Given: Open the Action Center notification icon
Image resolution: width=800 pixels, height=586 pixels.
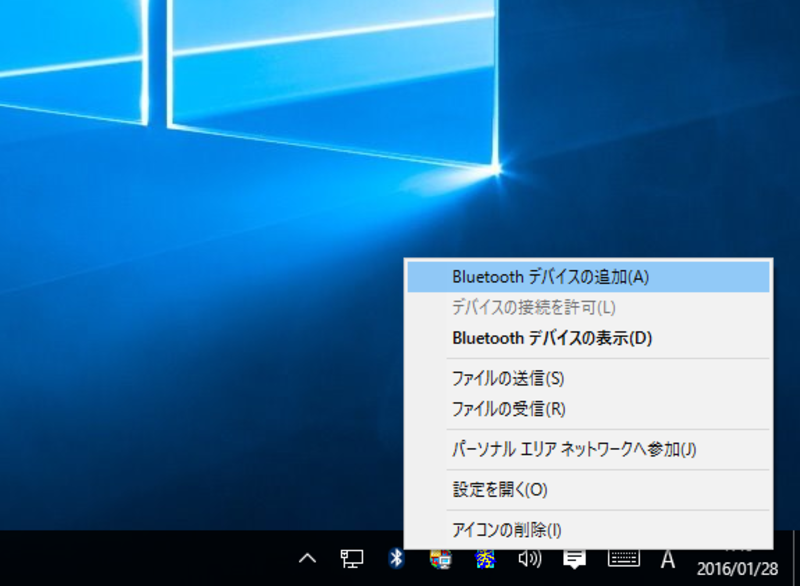Looking at the screenshot, I should coord(574,558).
